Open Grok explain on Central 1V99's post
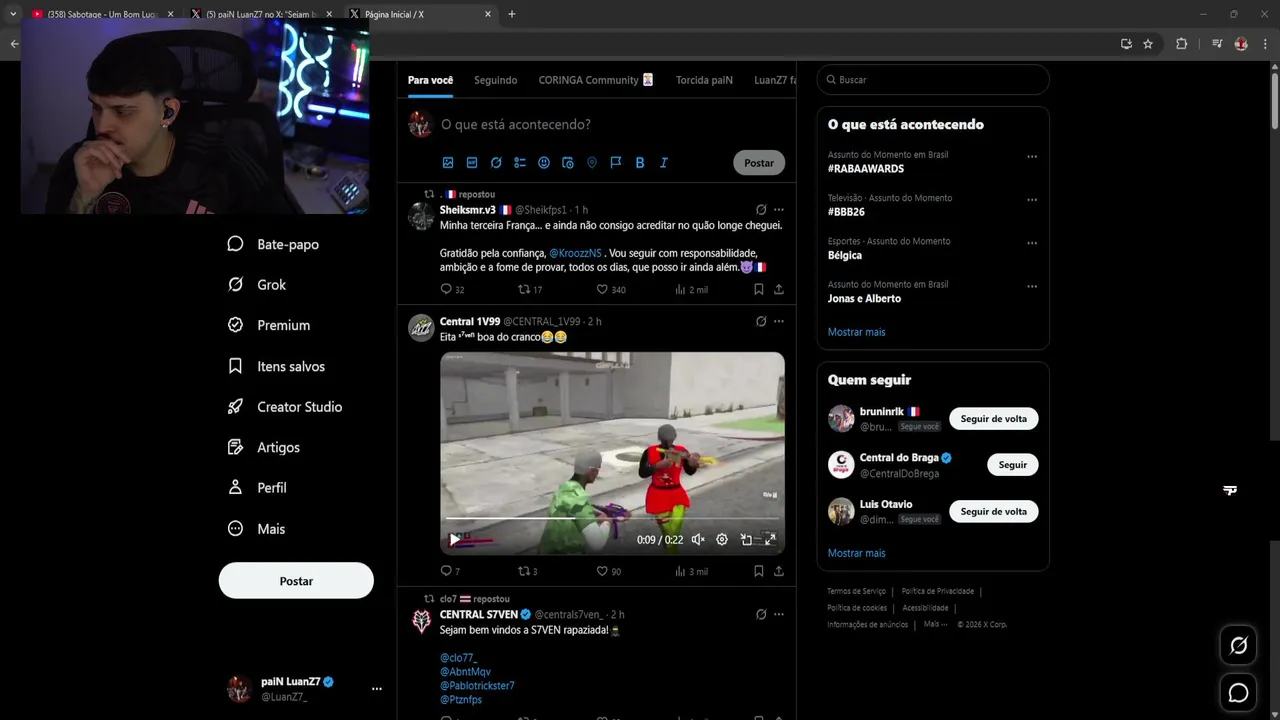The width and height of the screenshot is (1280, 720). click(x=761, y=322)
